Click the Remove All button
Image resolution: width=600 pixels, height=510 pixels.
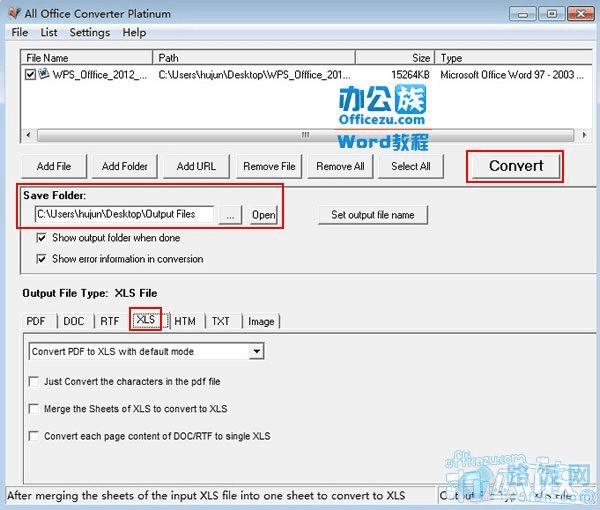(x=340, y=166)
